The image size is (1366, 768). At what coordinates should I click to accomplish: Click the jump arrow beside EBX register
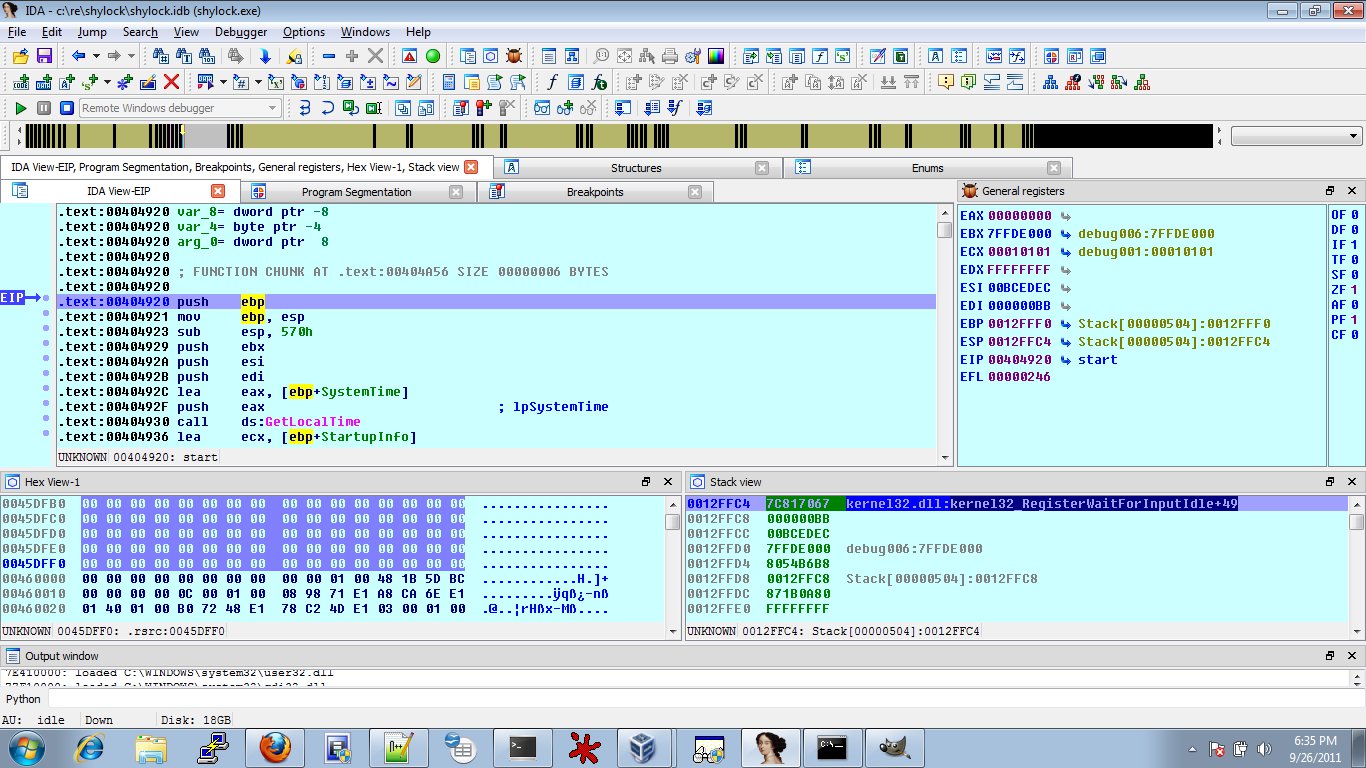tap(1066, 234)
